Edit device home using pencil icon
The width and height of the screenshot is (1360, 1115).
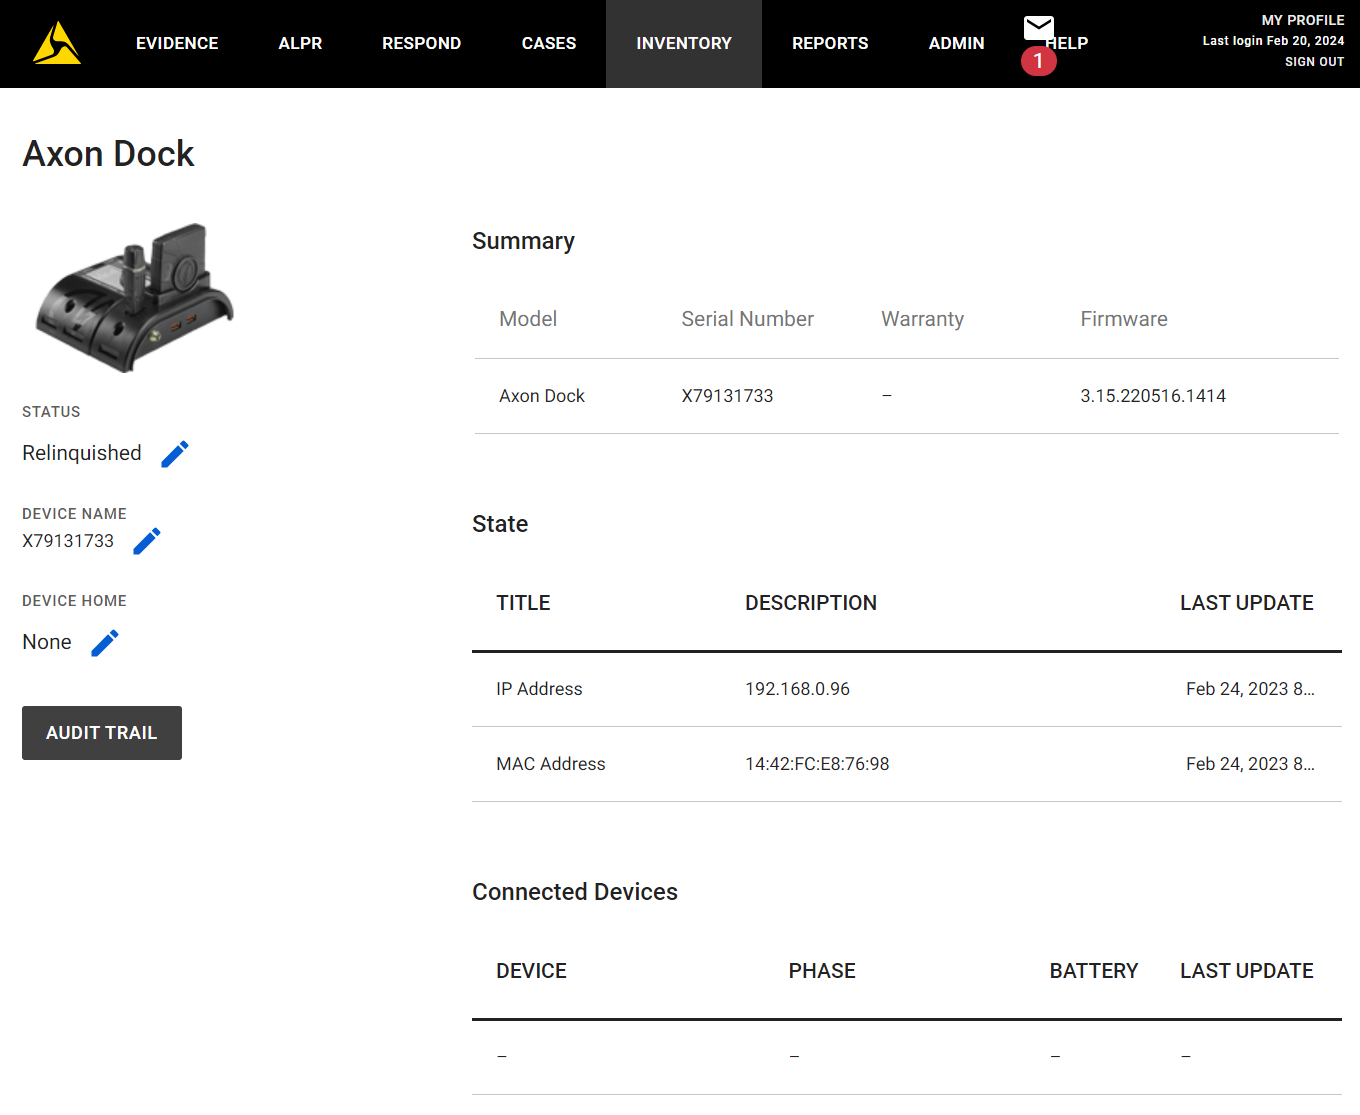pyautogui.click(x=105, y=643)
